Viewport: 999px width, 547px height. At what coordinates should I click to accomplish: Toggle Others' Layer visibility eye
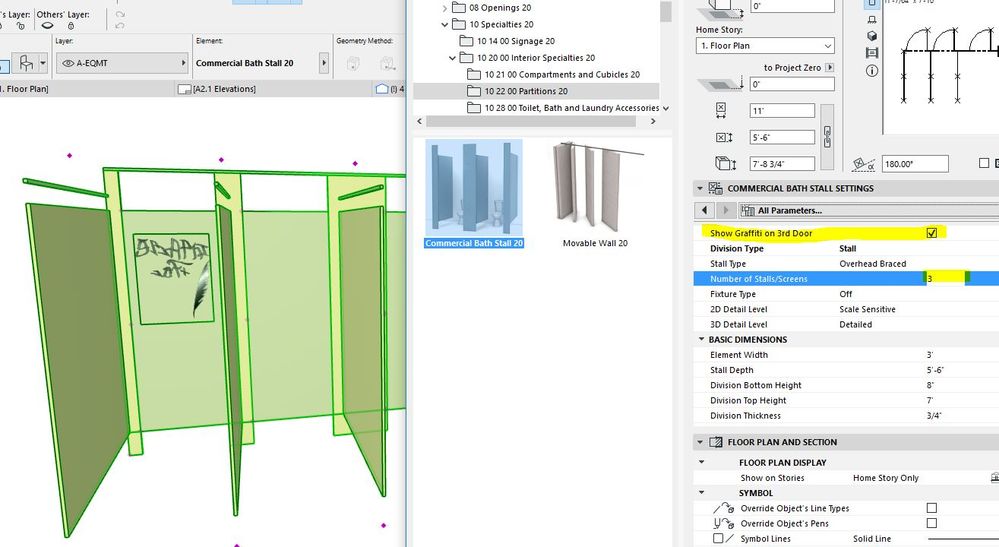click(47, 26)
